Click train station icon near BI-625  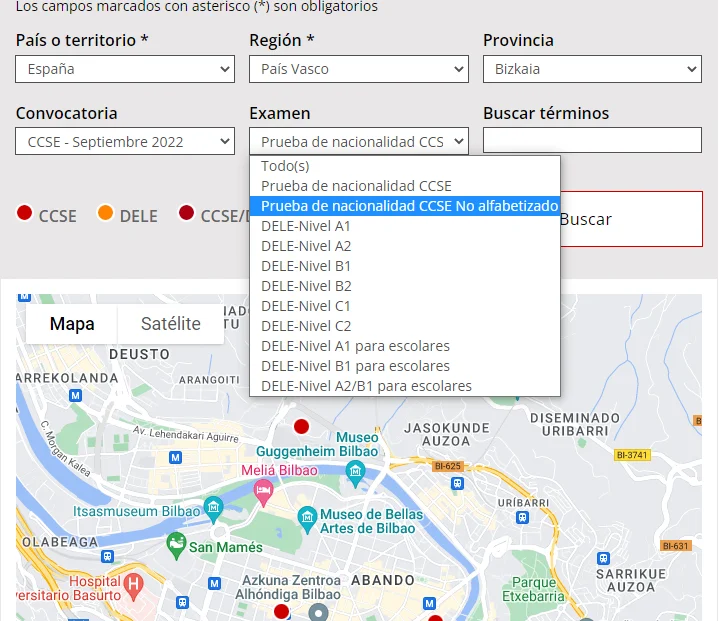(x=457, y=483)
